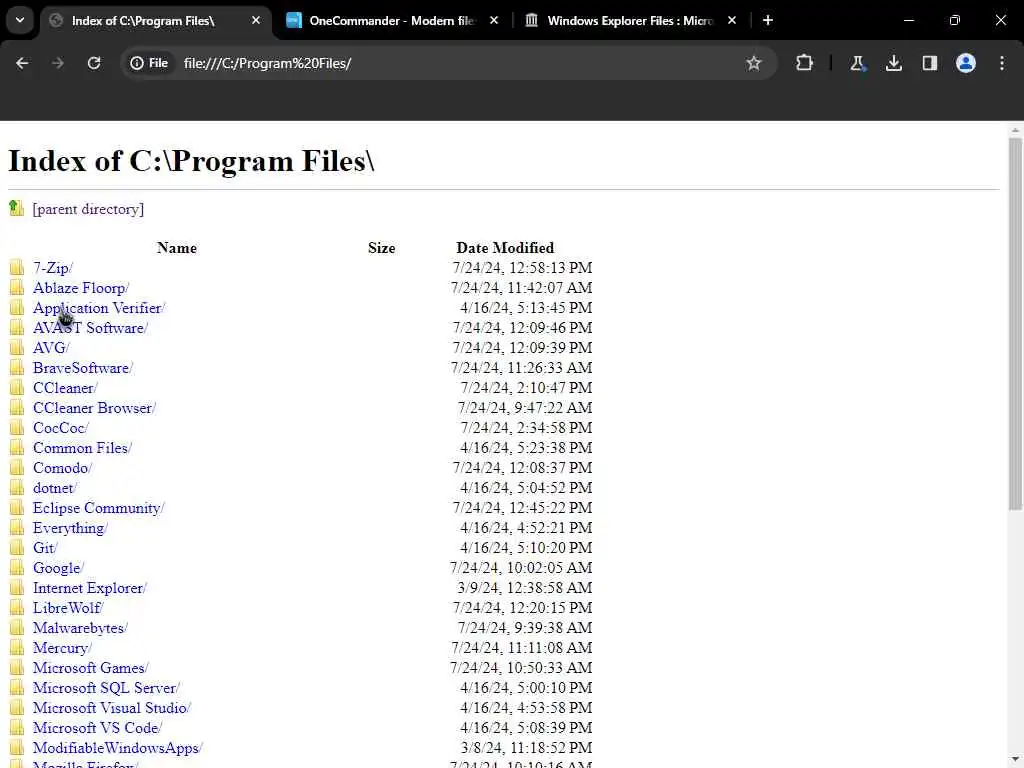Open the Google folder link

tap(59, 568)
